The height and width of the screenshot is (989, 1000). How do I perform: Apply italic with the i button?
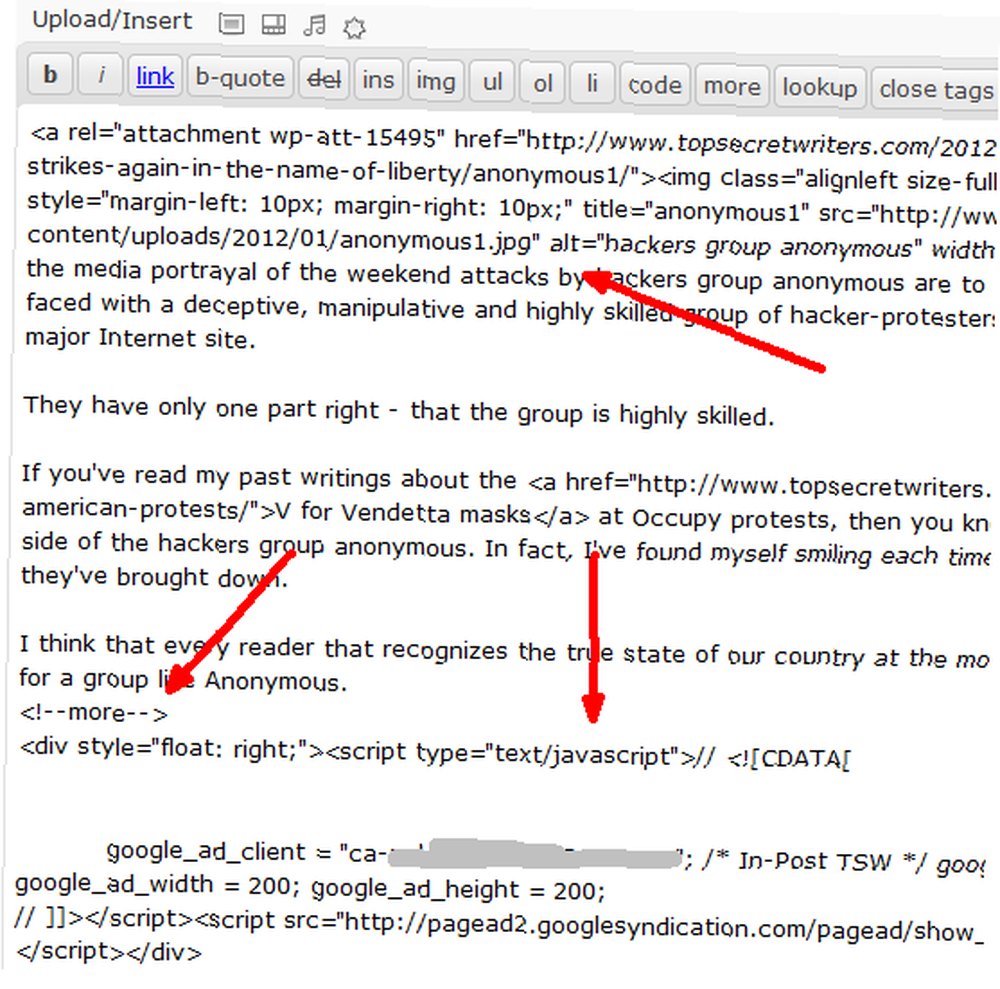(x=100, y=76)
